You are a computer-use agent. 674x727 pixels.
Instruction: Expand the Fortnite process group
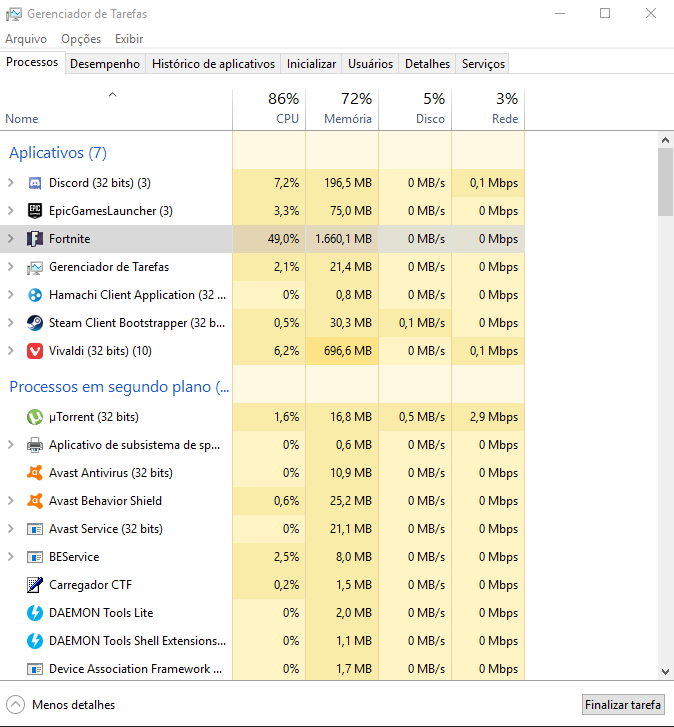point(11,239)
